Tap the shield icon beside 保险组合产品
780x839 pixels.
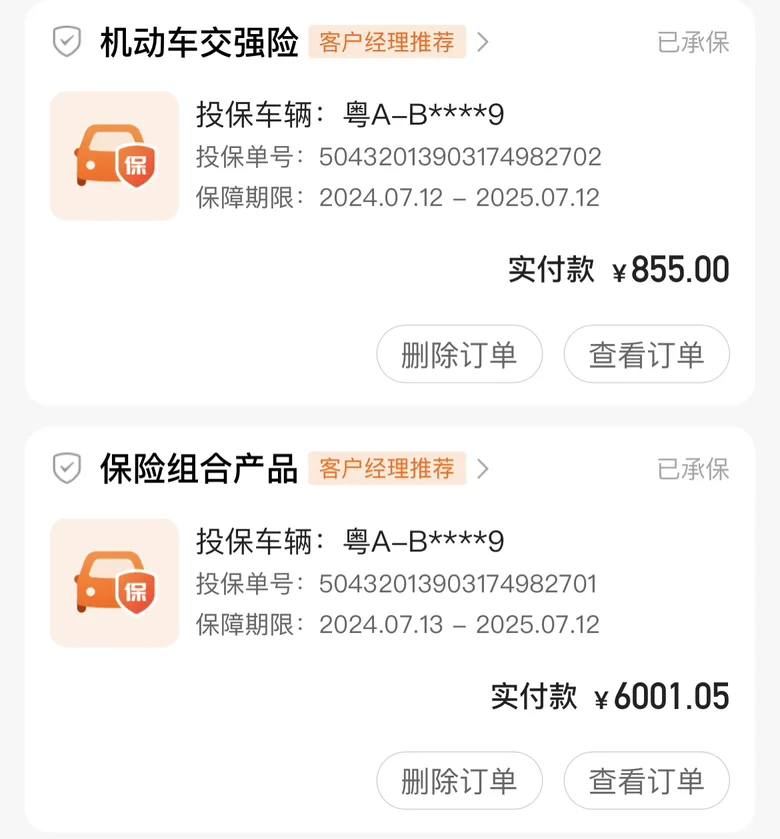[x=66, y=468]
